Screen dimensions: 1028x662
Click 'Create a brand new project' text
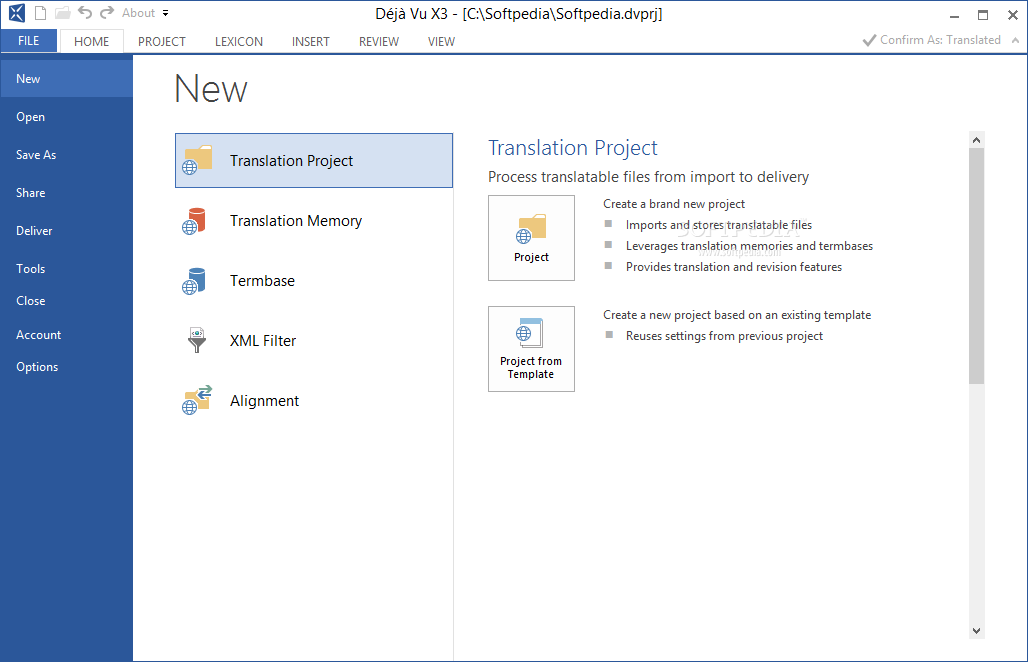(674, 204)
